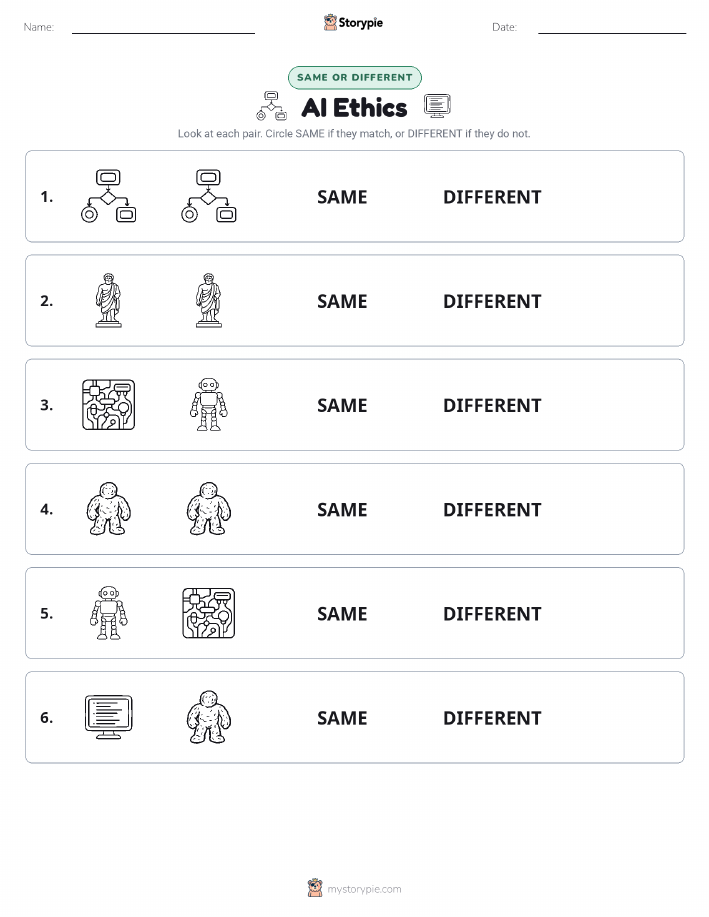Click the computer monitor icon right of the AI Ethics title
The image size is (709, 917).
[438, 106]
